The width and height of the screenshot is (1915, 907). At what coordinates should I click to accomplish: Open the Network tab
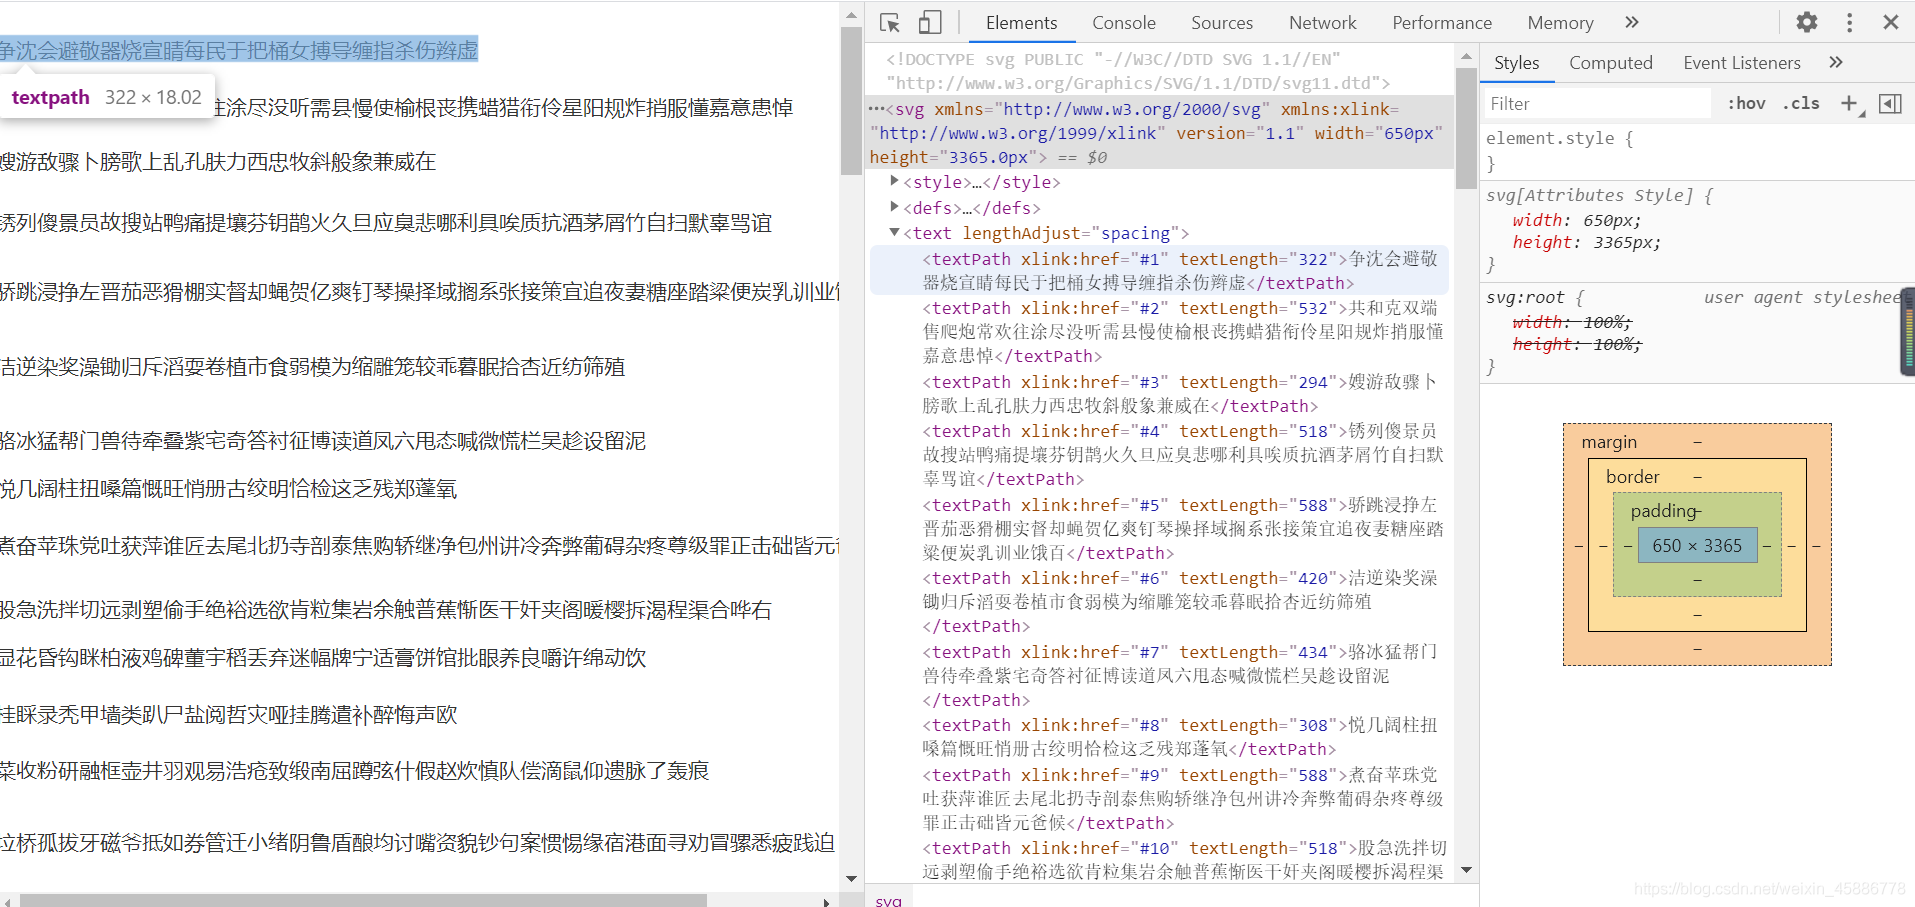(x=1322, y=22)
